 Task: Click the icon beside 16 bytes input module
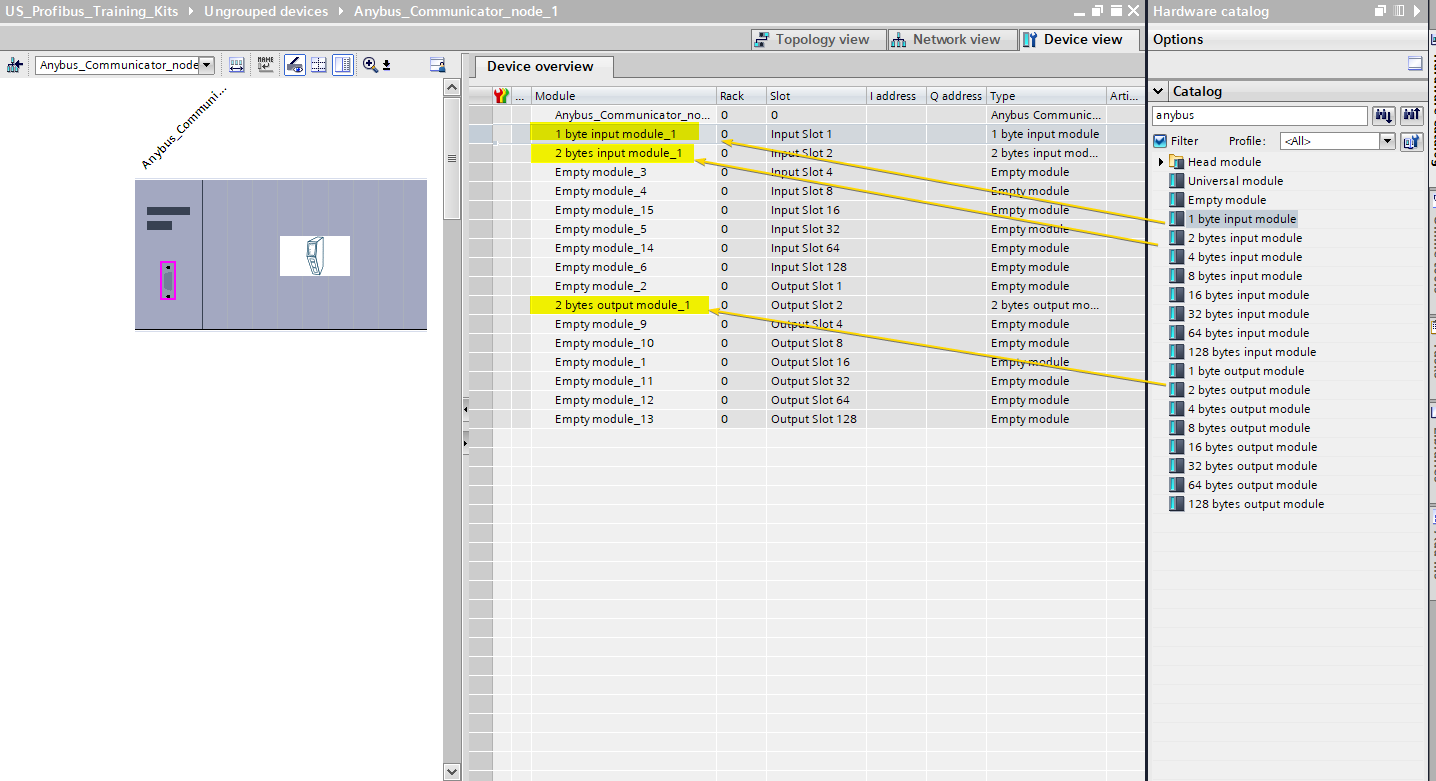(1177, 295)
